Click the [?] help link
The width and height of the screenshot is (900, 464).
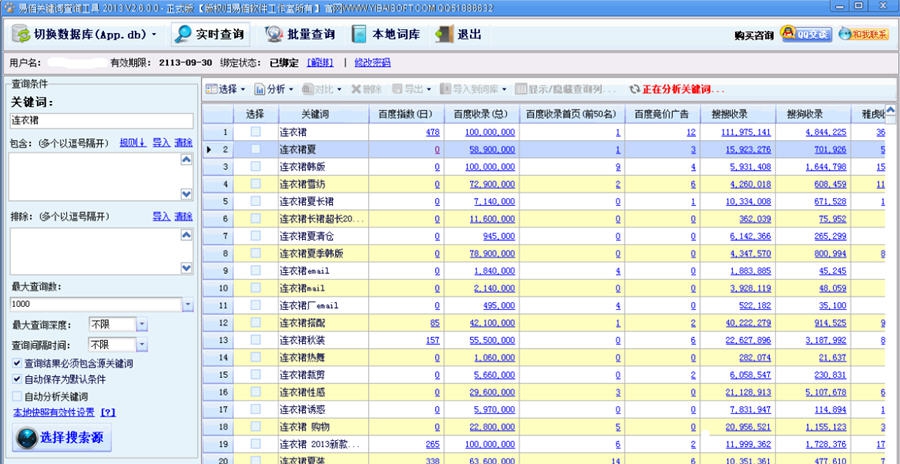(108, 412)
